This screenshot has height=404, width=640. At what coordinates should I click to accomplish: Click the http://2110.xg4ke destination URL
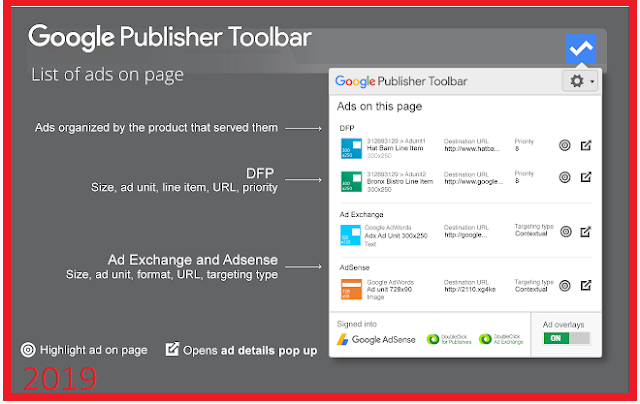pyautogui.click(x=470, y=289)
